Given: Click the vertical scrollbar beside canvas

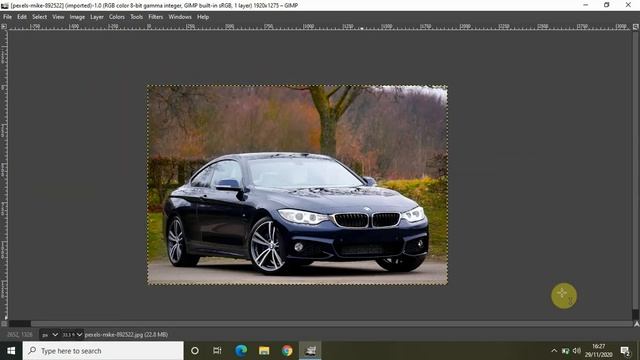Looking at the screenshot, I should click(x=636, y=175).
